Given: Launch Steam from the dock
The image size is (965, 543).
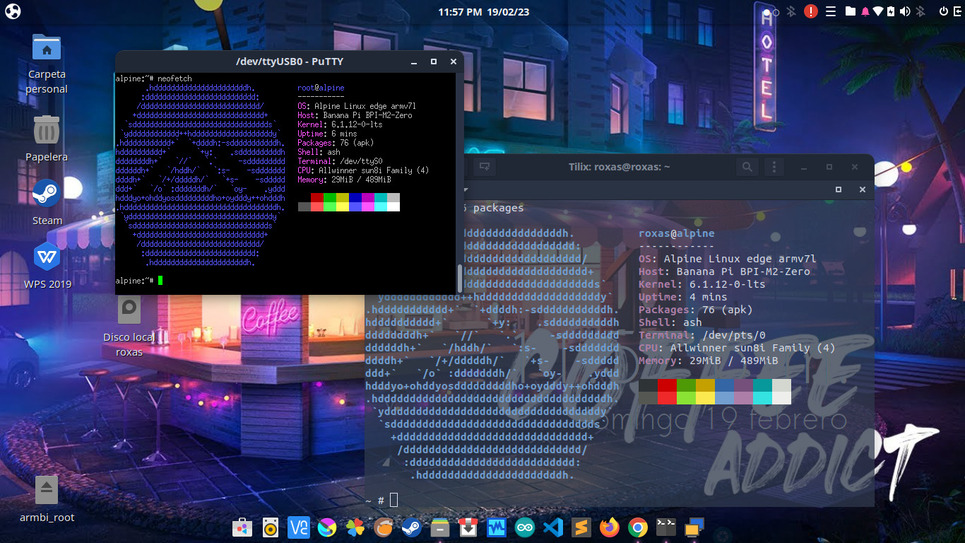Looking at the screenshot, I should (411, 528).
